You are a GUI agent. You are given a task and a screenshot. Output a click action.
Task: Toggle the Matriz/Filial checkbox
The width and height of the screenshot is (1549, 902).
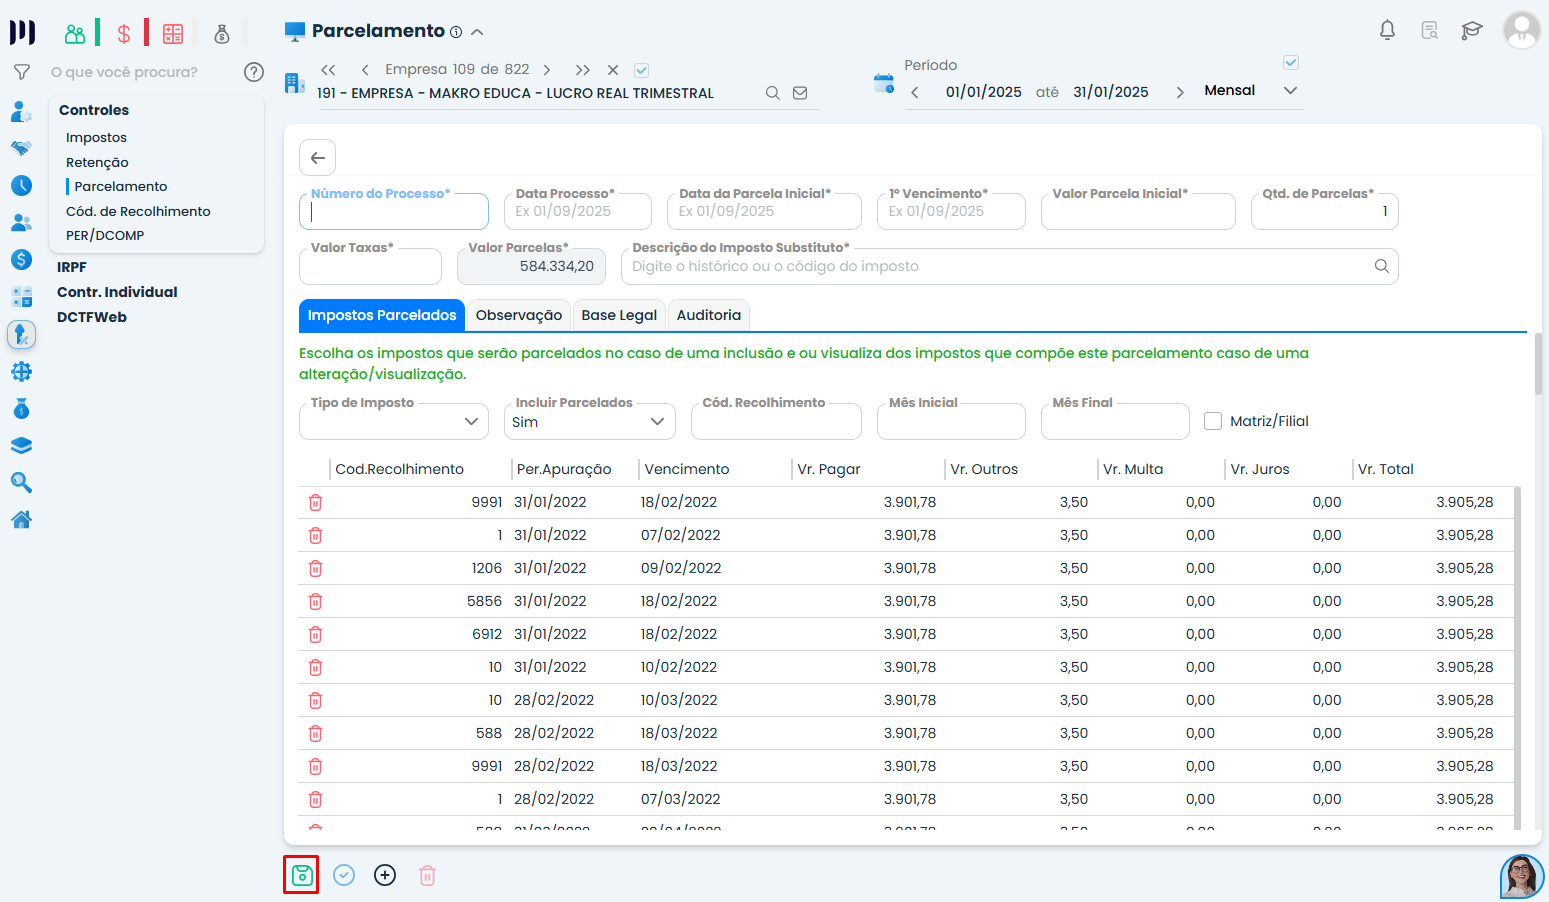(x=1213, y=421)
